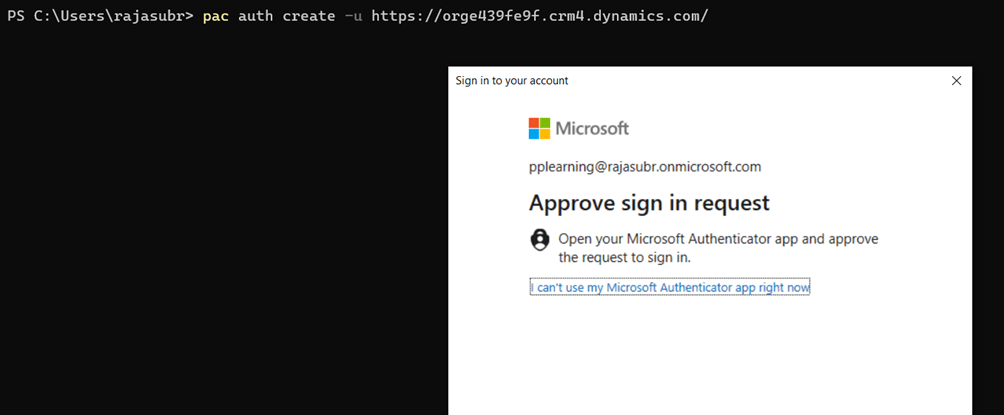1004x415 pixels.
Task: Click the Microsoft four-color logo
Action: click(x=539, y=128)
